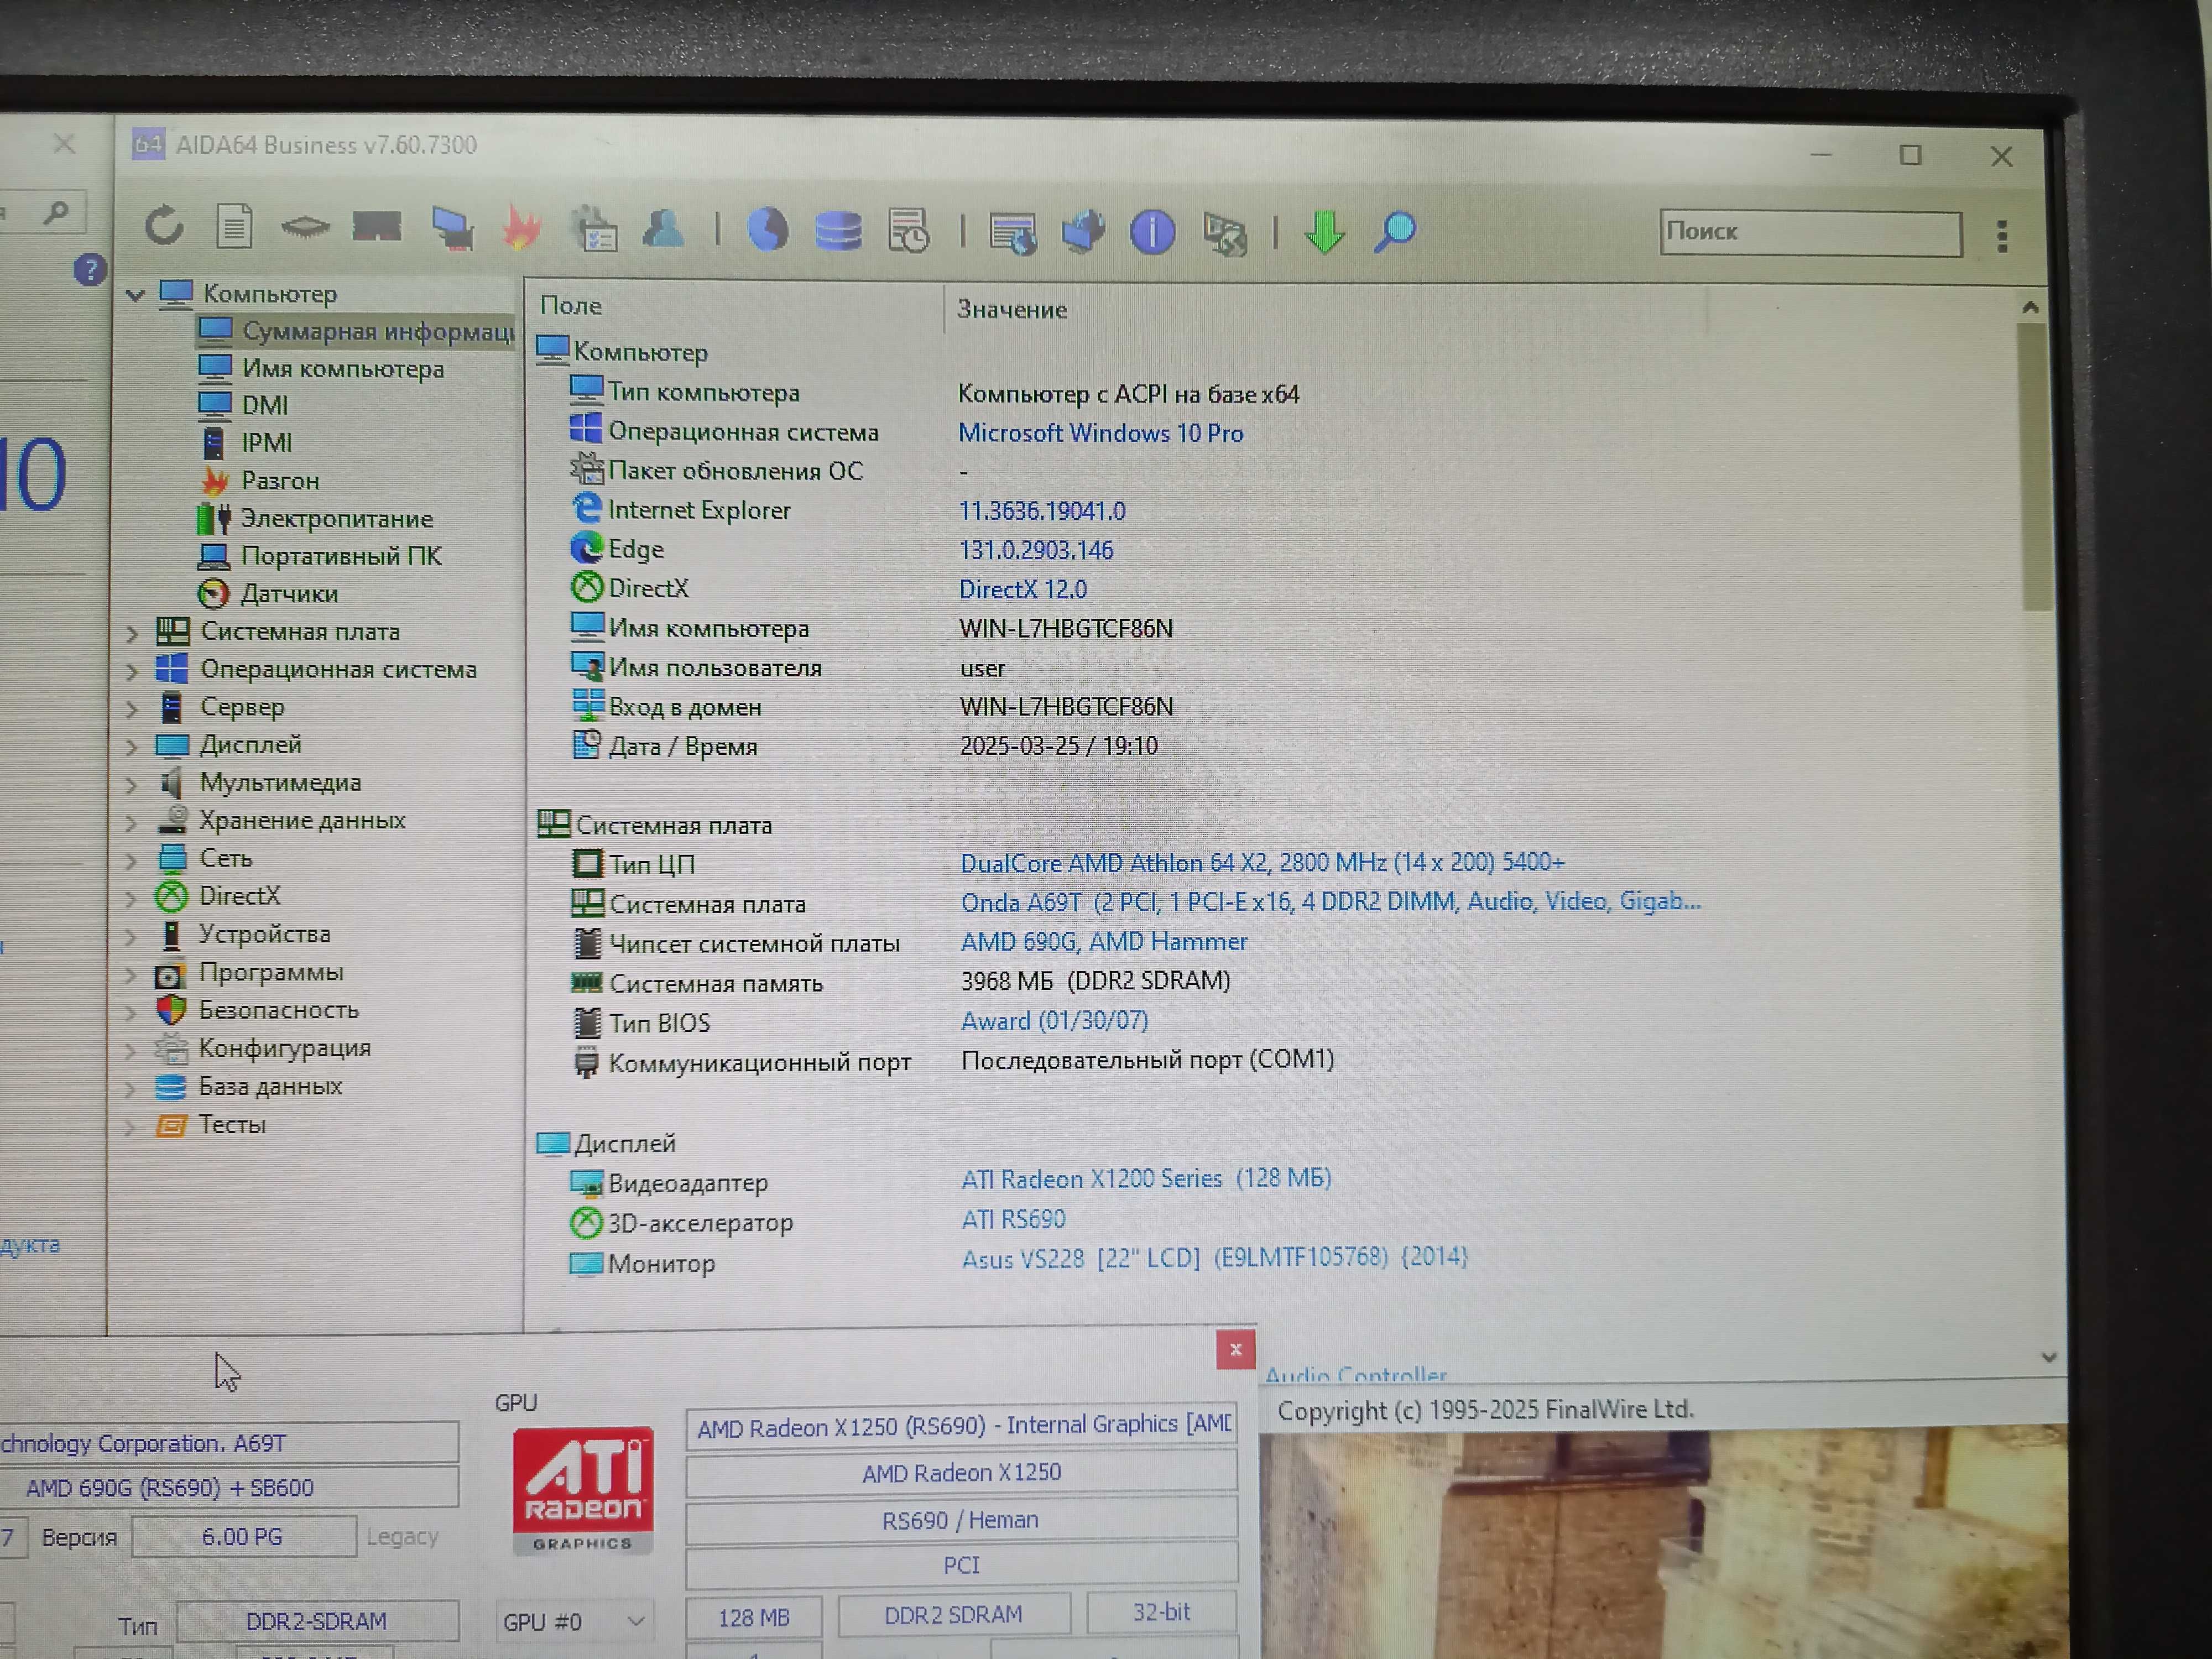This screenshot has width=2212, height=1659.
Task: Click the ATI Radeon Graphics logo
Action: click(583, 1490)
